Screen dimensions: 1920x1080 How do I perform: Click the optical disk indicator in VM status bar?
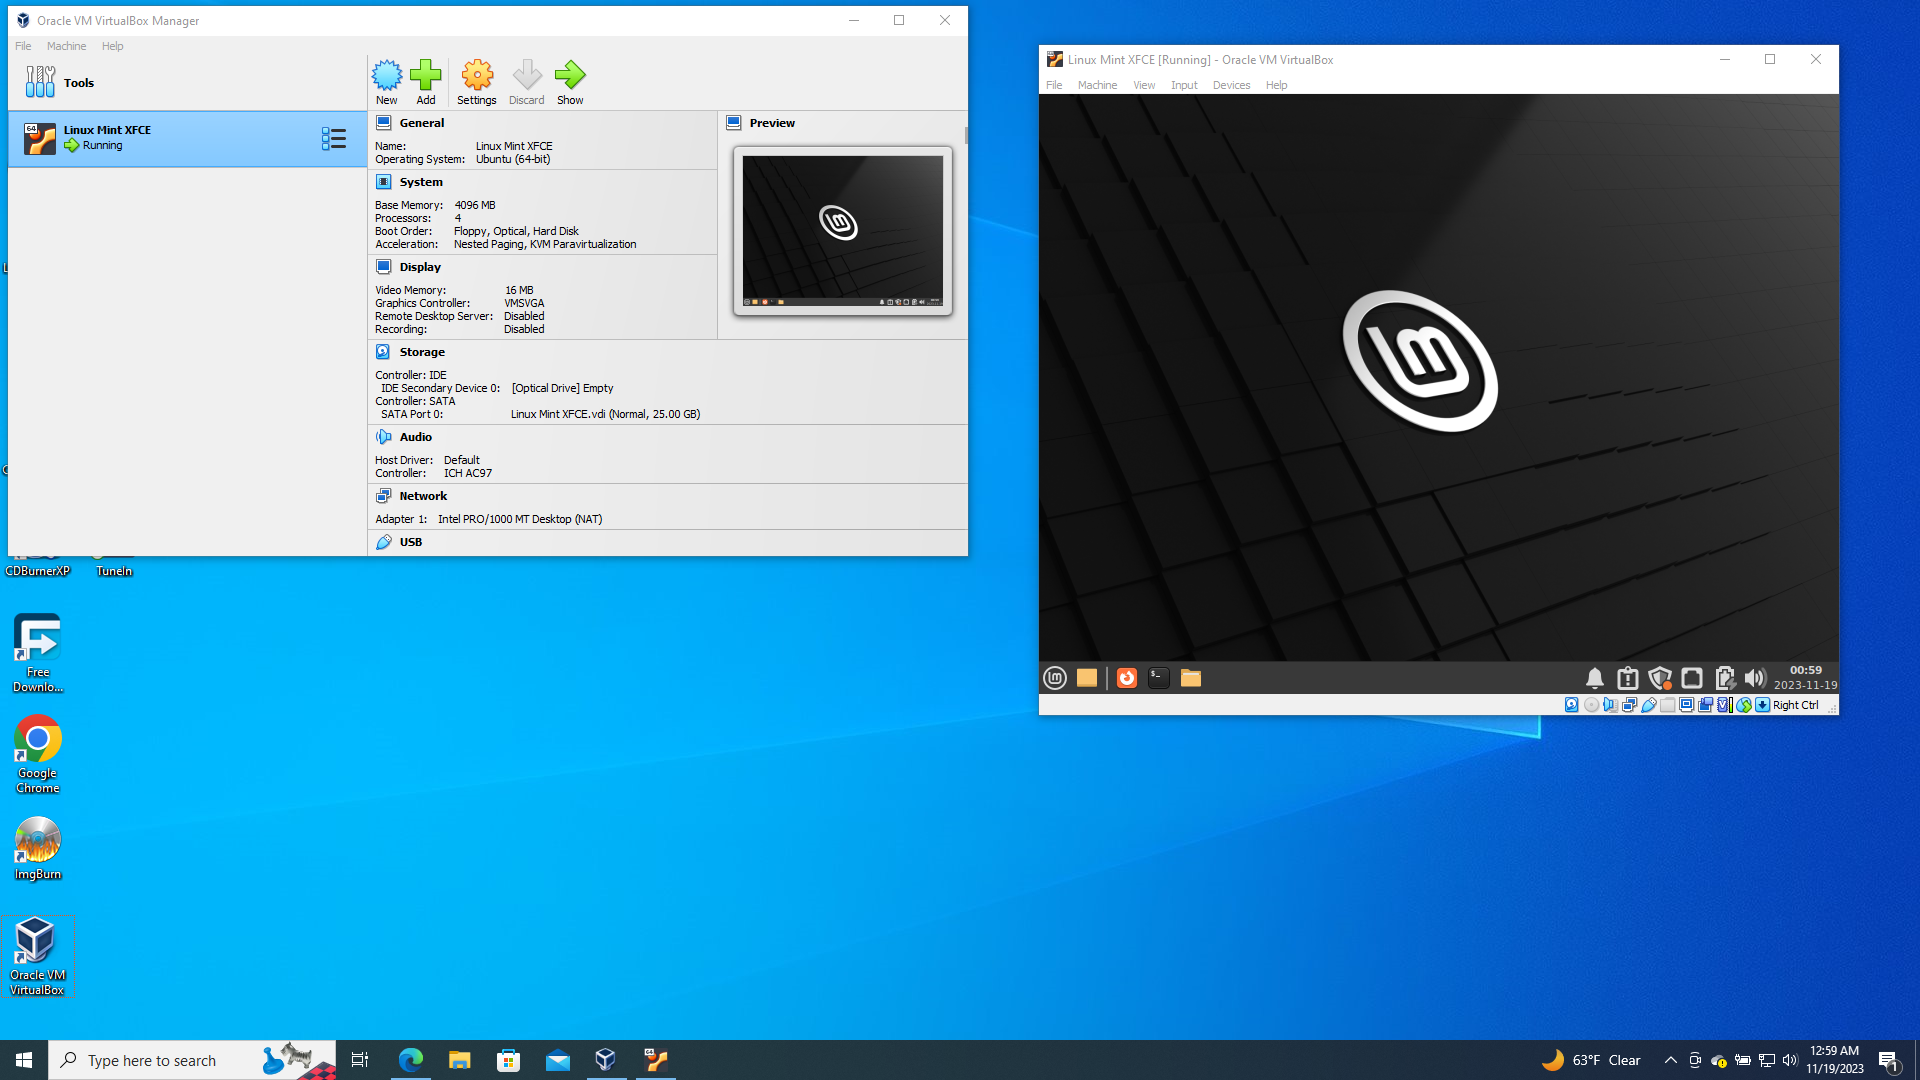[1591, 705]
